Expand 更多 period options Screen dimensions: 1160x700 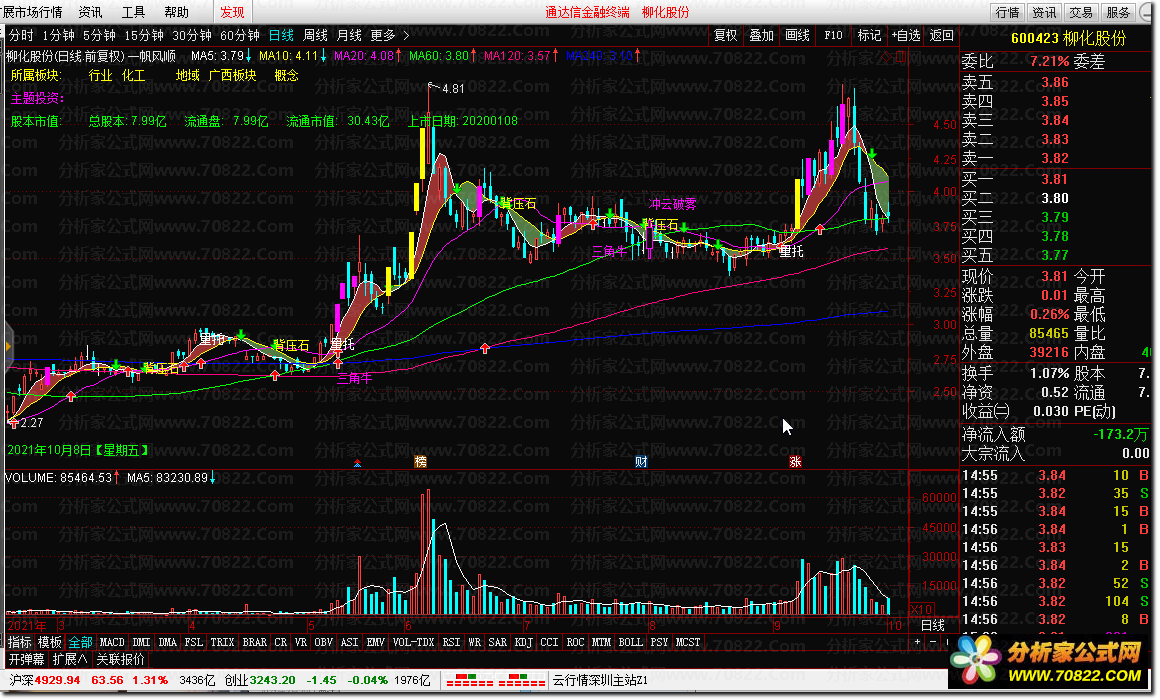click(390, 35)
